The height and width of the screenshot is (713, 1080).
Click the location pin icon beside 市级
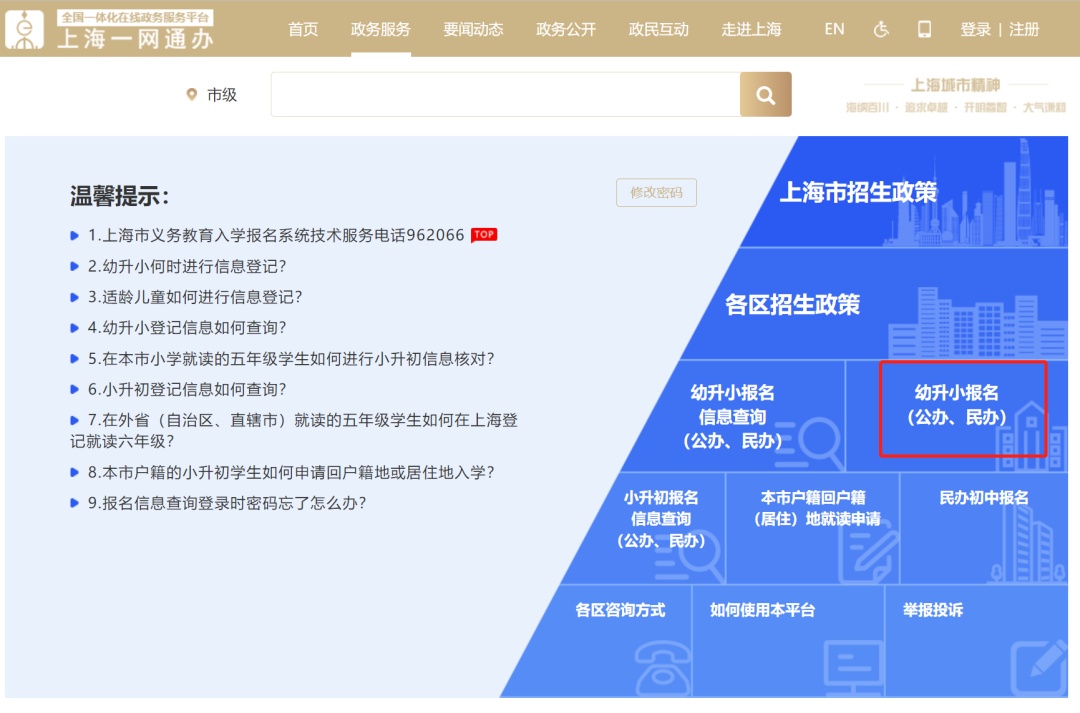coord(191,94)
